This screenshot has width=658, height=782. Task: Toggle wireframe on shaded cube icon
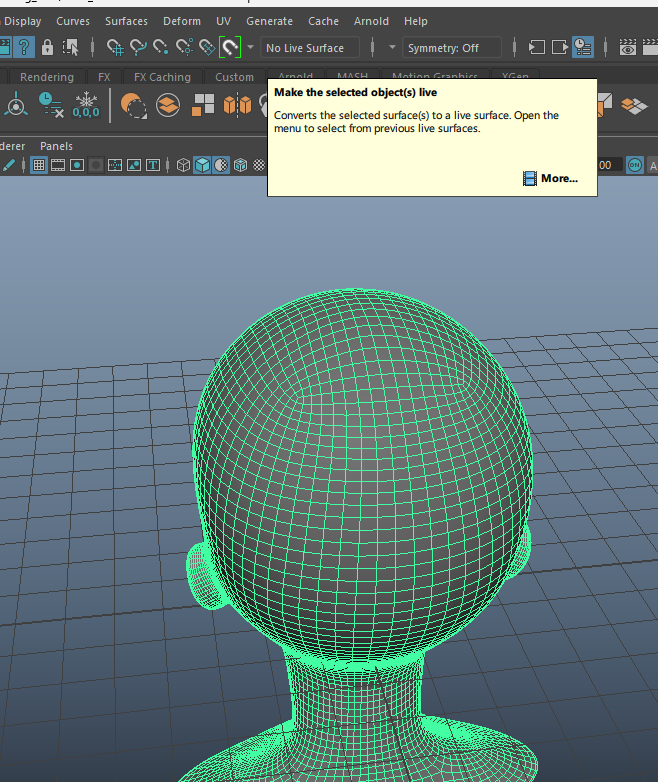click(240, 165)
